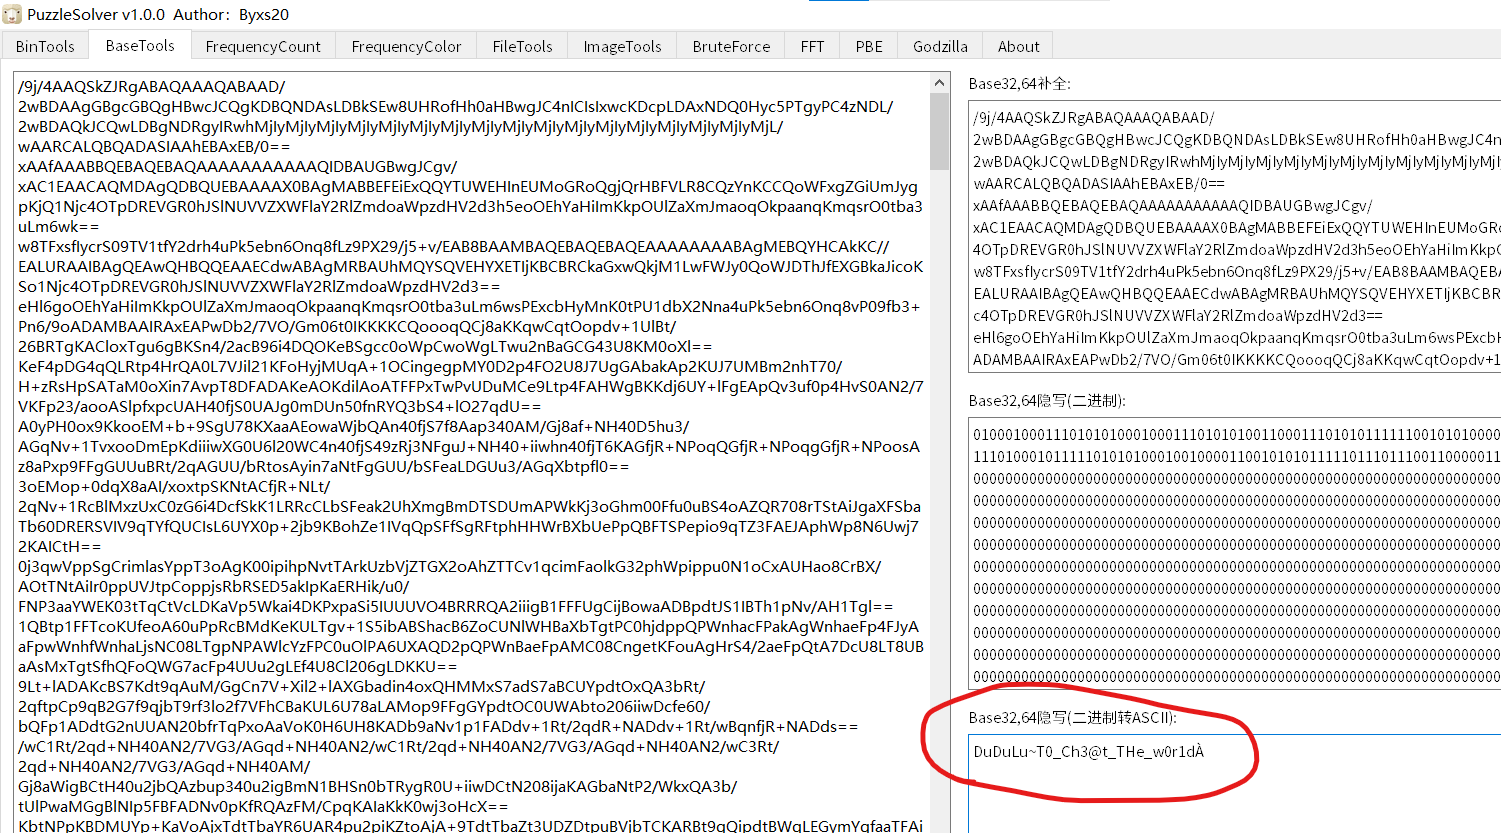Click inside the Base64 input text area
The height and width of the screenshot is (833, 1501).
[x=472, y=453]
